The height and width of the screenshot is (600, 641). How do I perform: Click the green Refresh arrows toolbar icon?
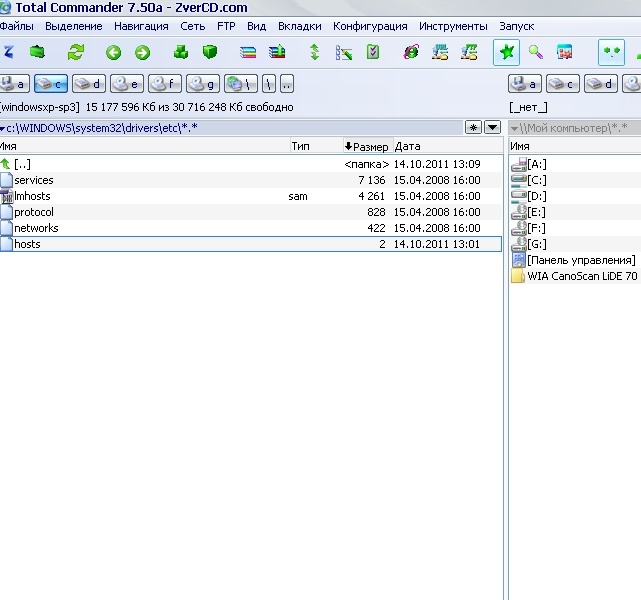(x=76, y=53)
